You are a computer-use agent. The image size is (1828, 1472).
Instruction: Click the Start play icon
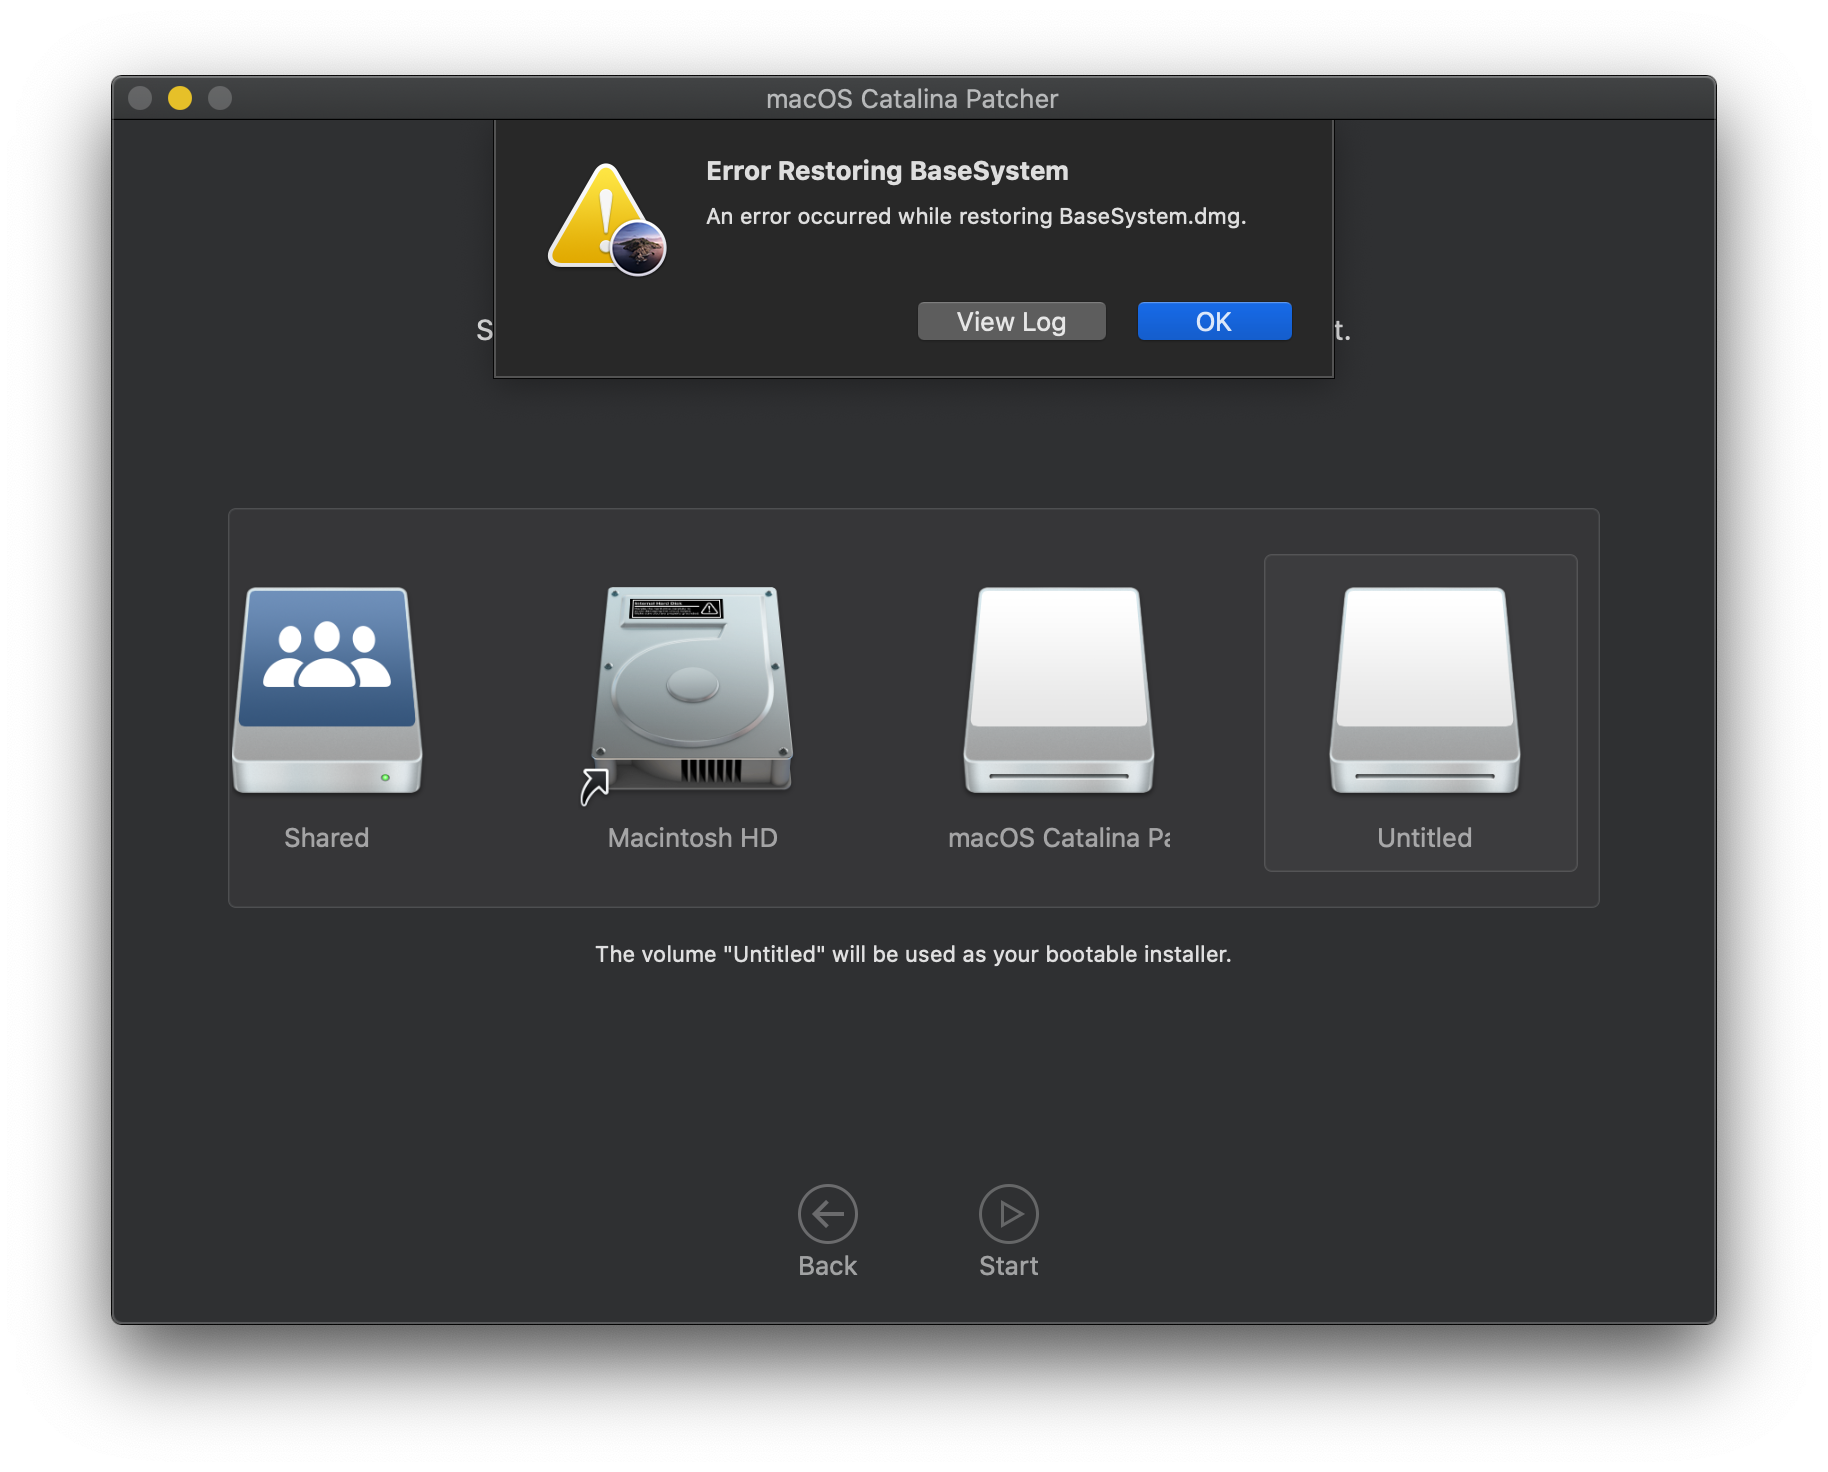[x=1008, y=1213]
